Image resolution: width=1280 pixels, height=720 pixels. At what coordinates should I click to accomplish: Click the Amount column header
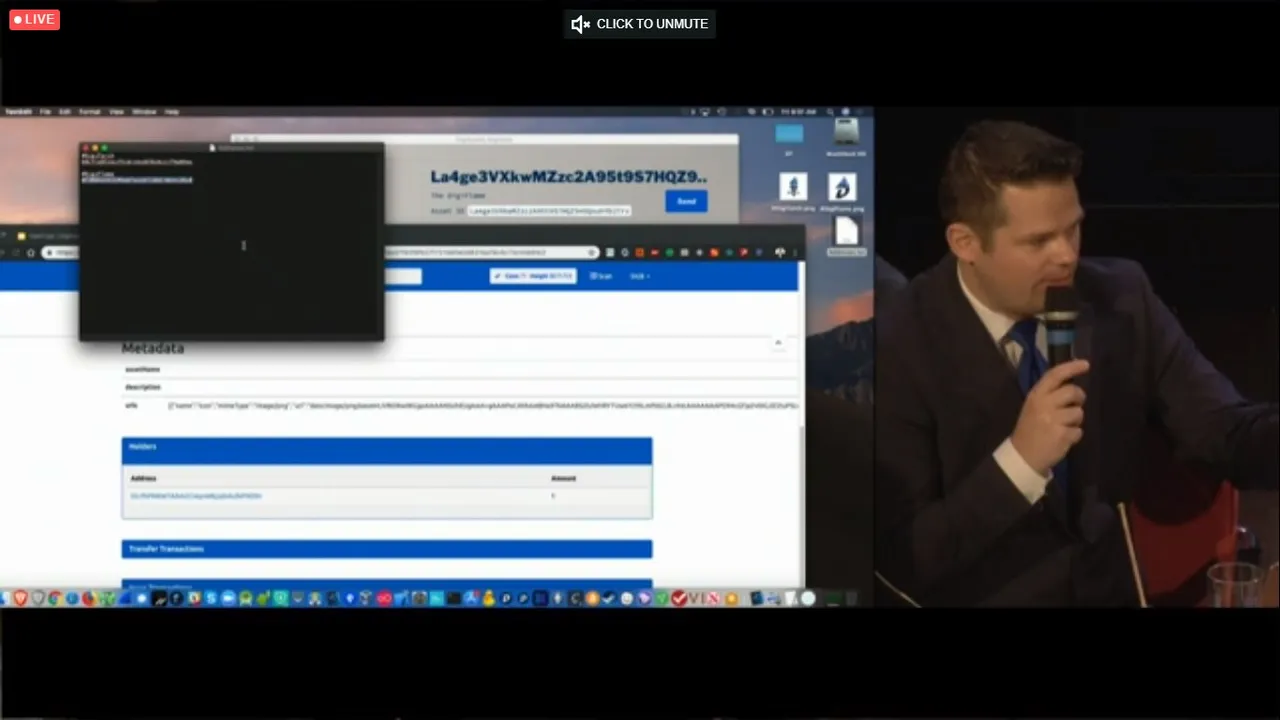tap(563, 478)
